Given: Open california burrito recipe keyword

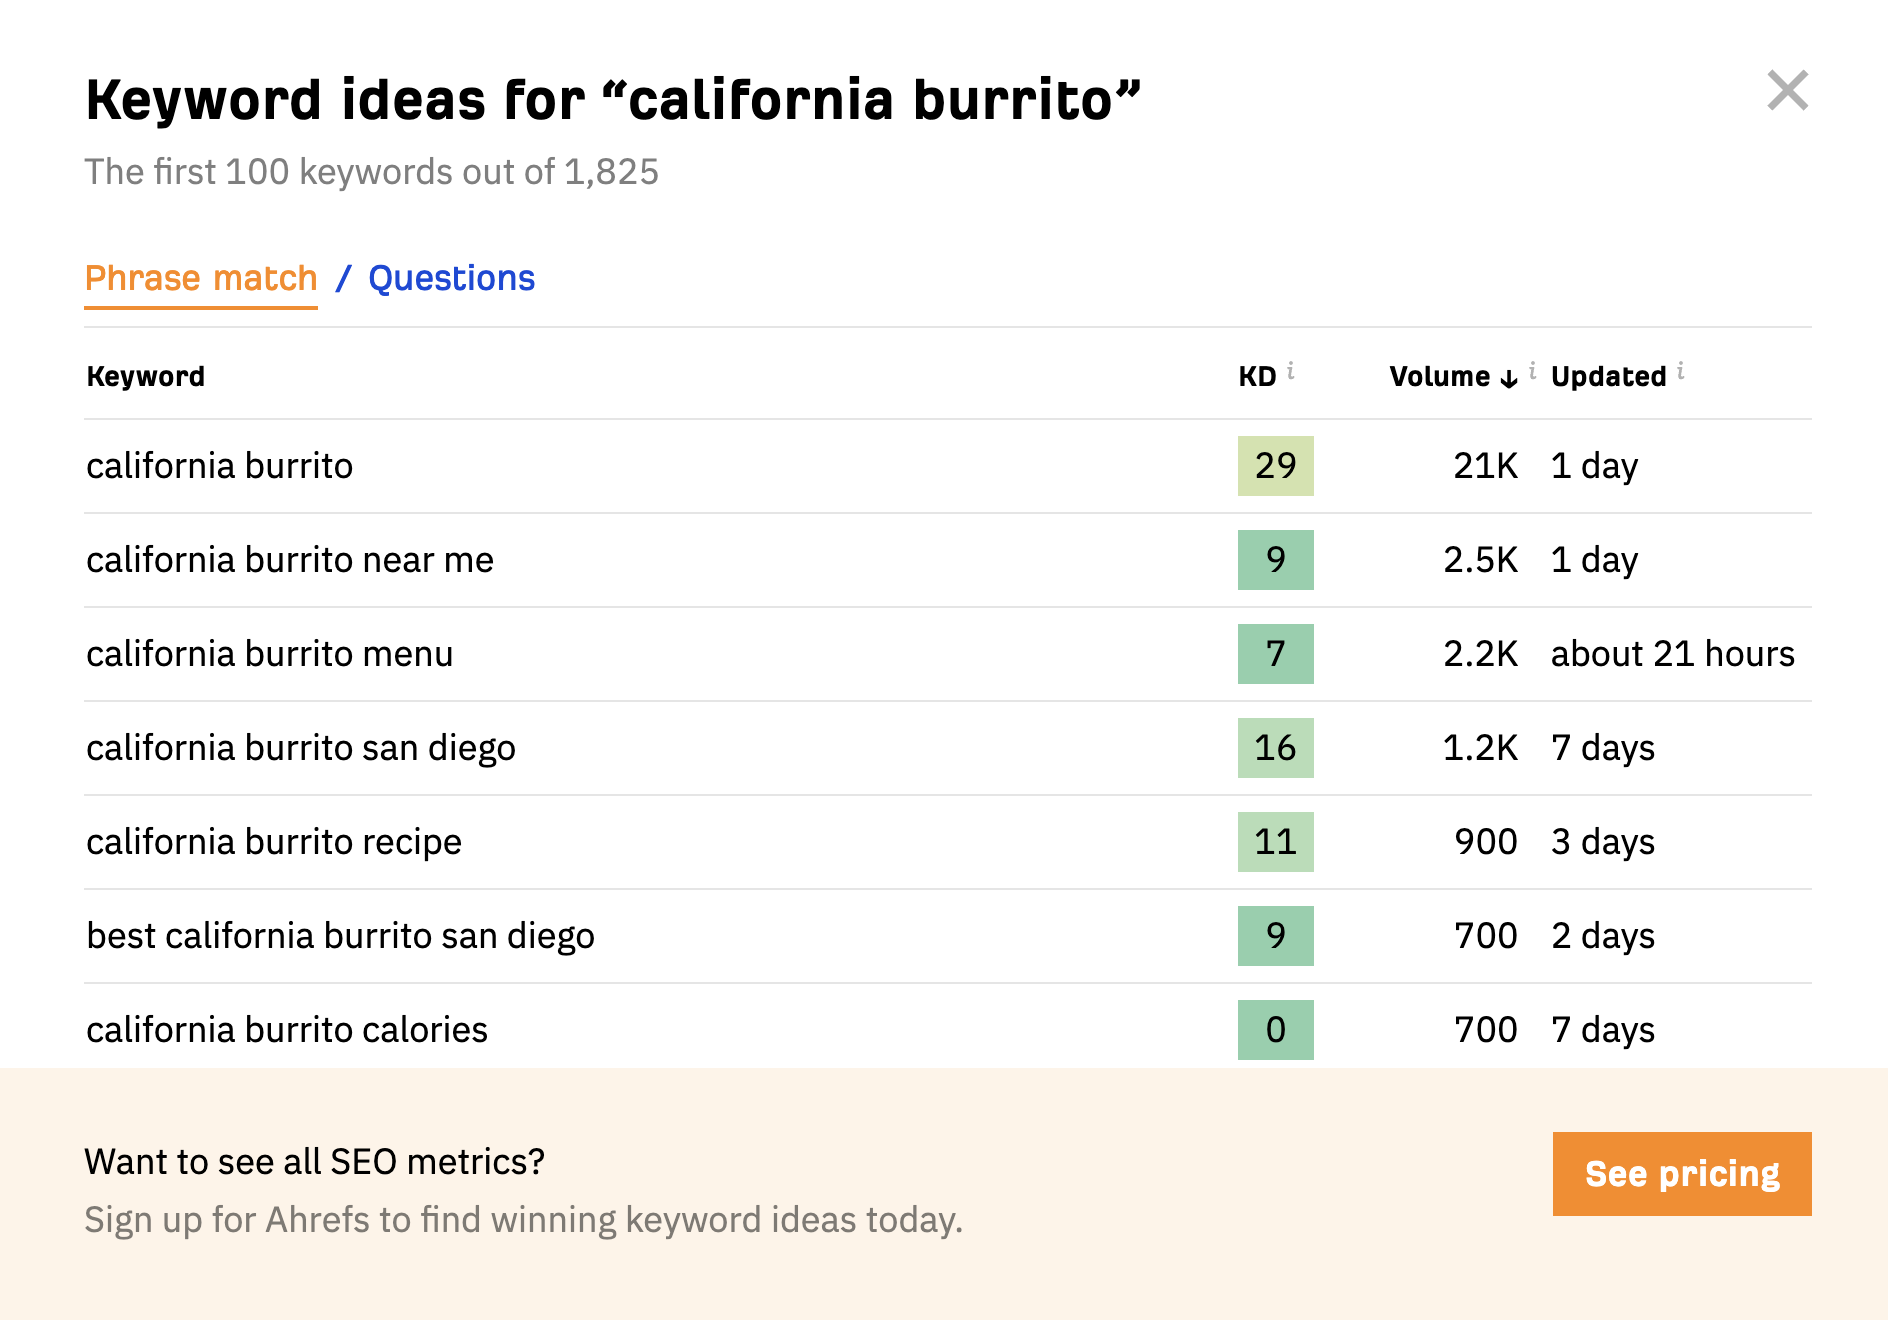Looking at the screenshot, I should coord(274,842).
